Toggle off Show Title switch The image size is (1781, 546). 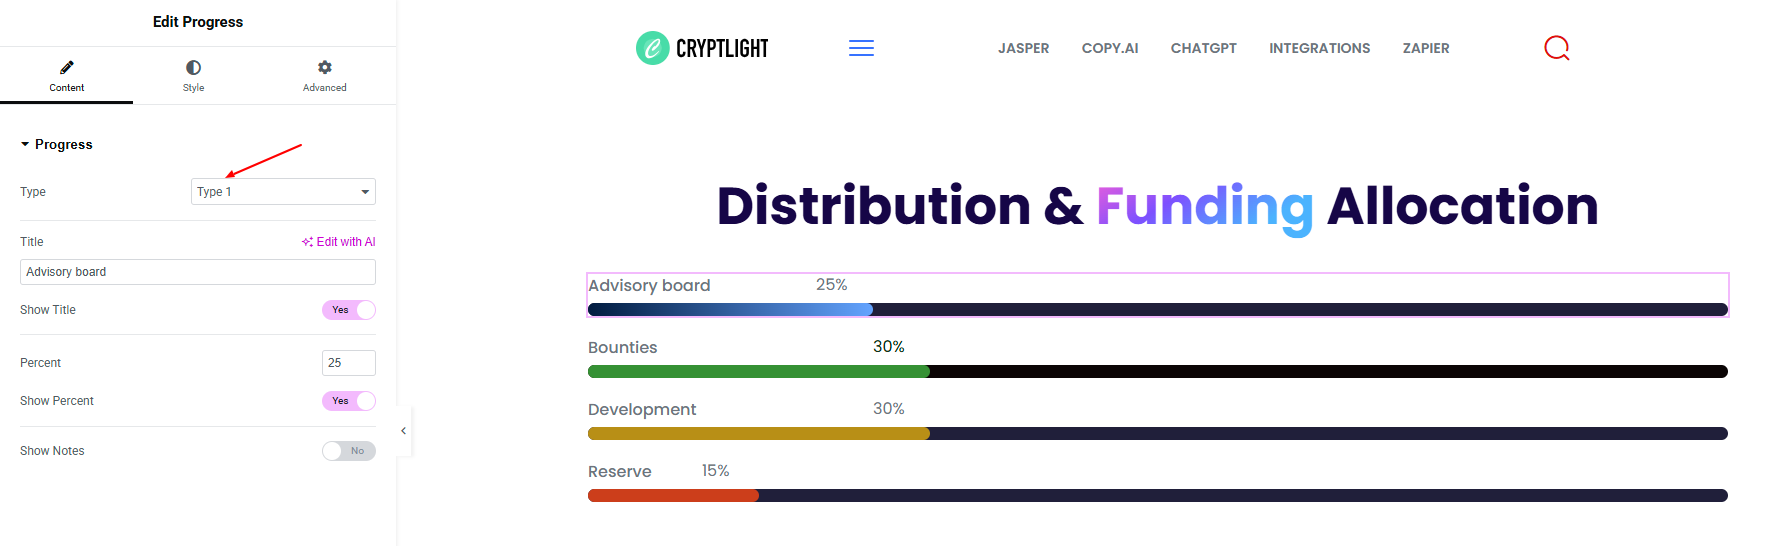[349, 310]
